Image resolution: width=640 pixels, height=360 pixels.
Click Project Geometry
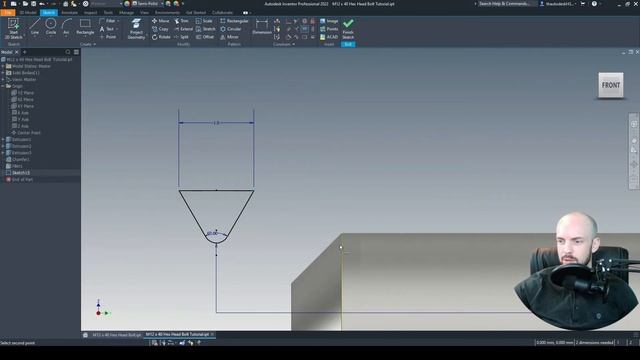(x=136, y=29)
